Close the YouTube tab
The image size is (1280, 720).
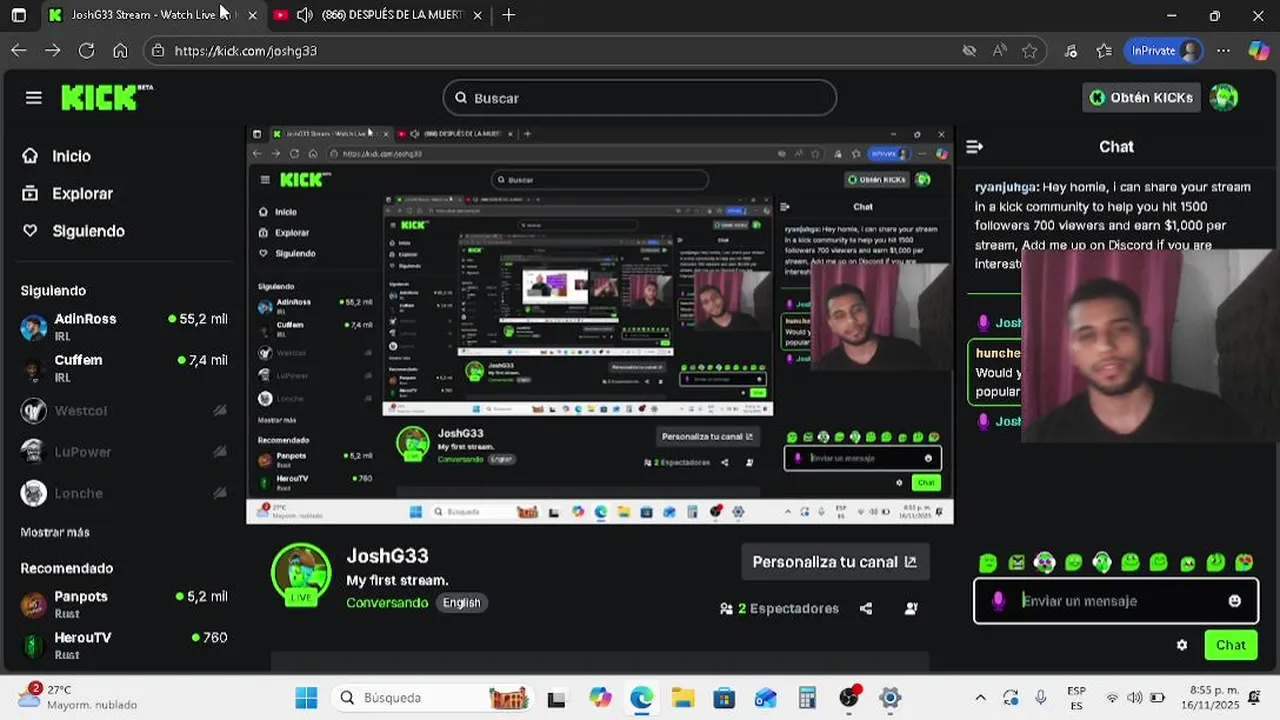(x=478, y=15)
